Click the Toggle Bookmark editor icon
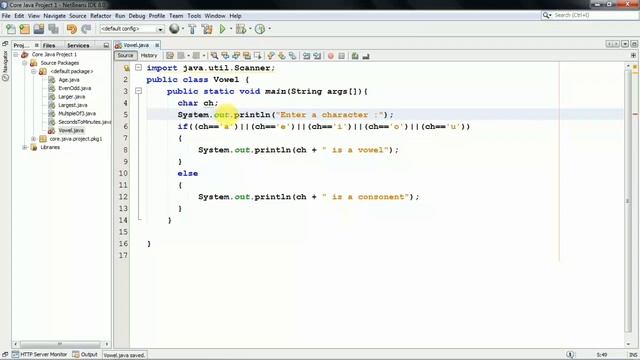 tap(292, 56)
